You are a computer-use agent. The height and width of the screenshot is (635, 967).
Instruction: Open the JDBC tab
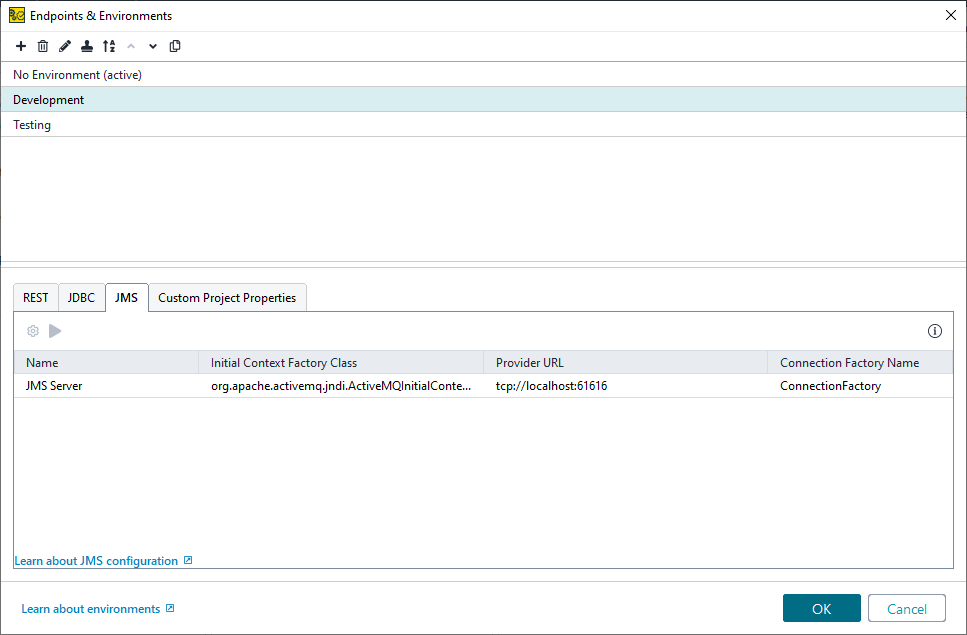[x=80, y=297]
